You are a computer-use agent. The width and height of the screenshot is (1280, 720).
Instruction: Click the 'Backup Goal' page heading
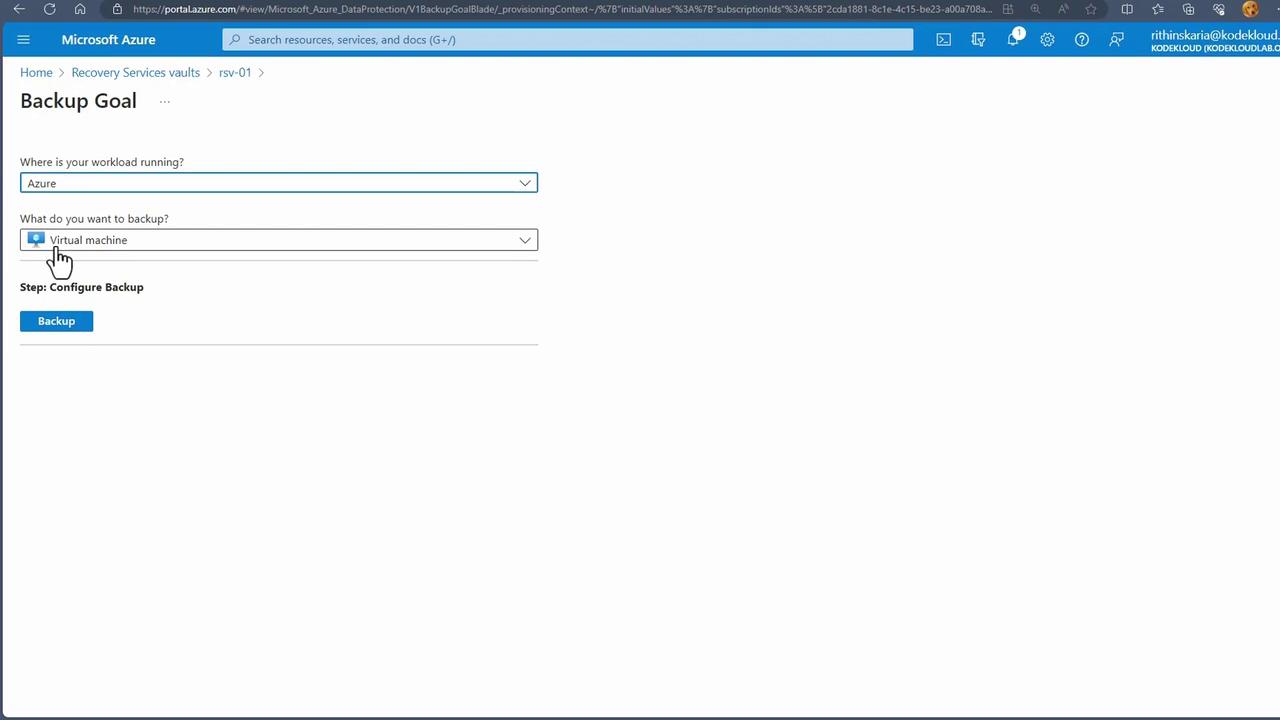[x=78, y=101]
